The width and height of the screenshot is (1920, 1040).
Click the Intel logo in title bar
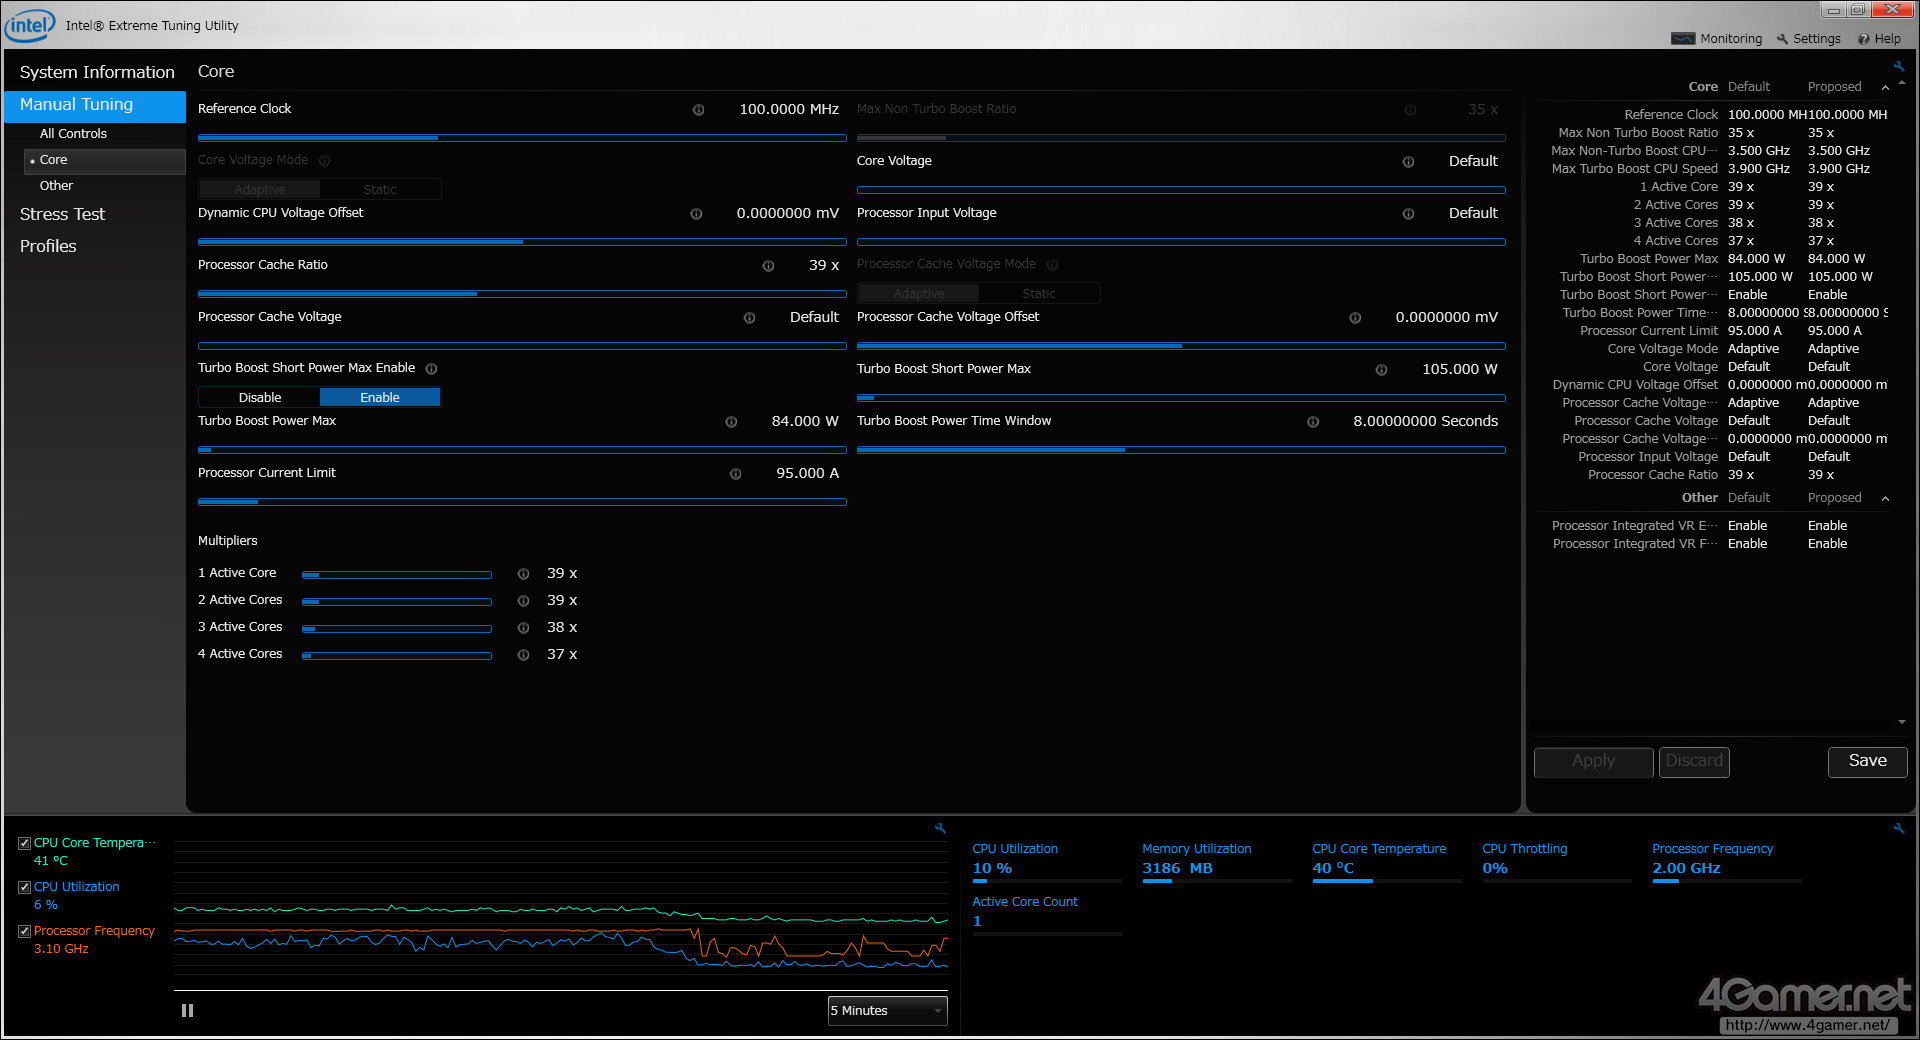30,25
